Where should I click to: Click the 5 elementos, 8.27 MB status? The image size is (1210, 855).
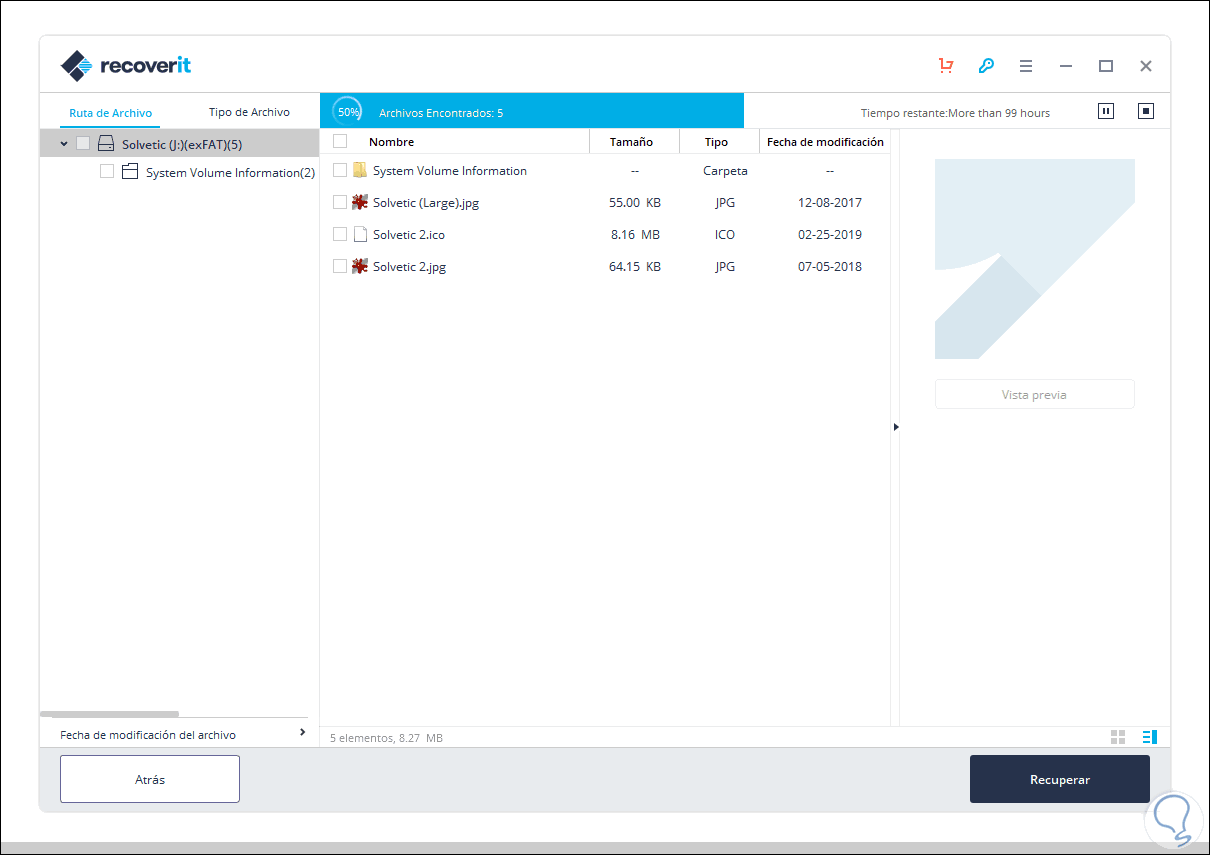click(x=387, y=738)
